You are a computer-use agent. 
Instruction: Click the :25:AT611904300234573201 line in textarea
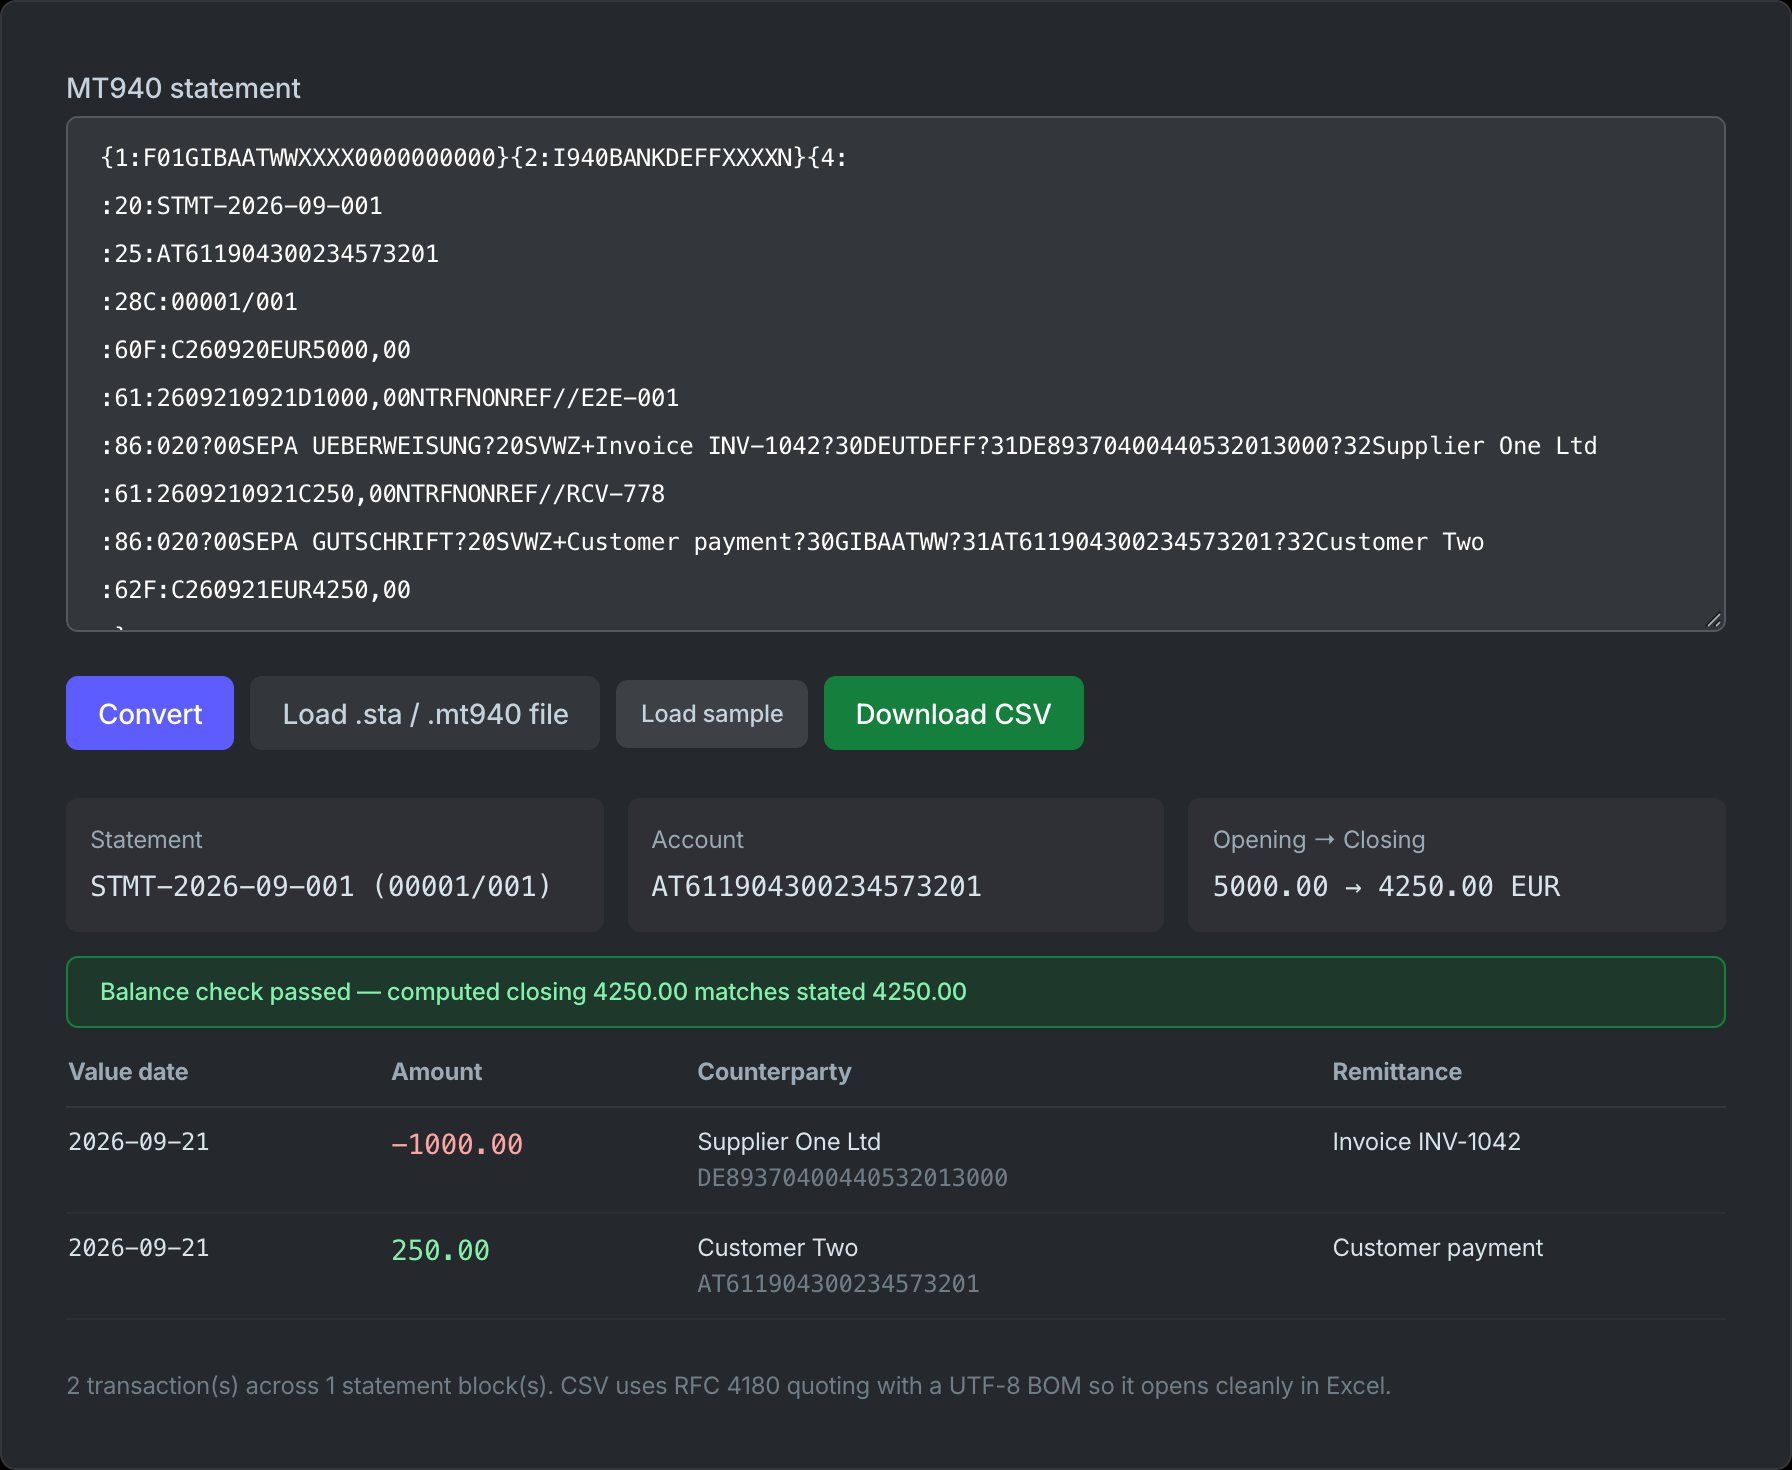(270, 254)
